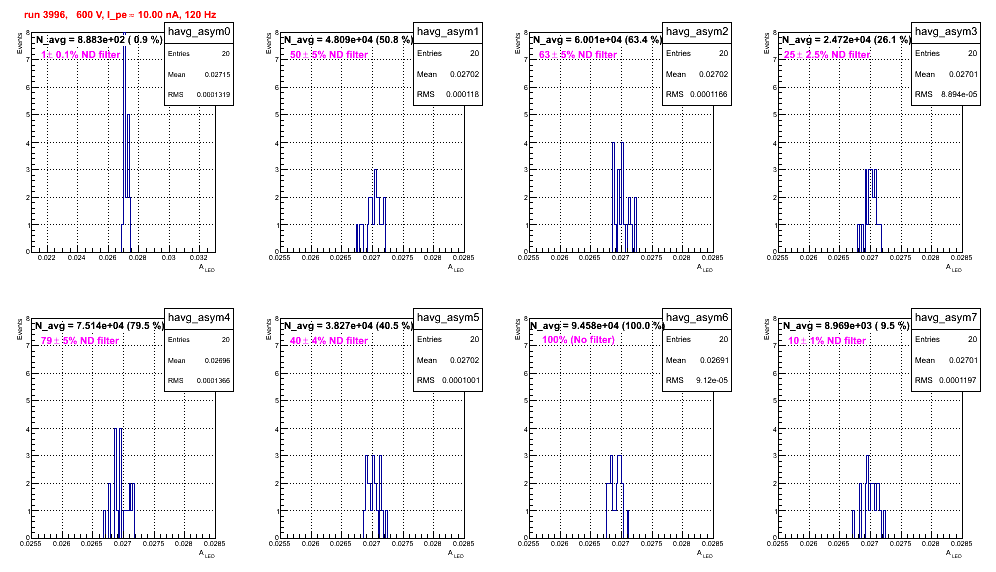Click the N_avg = 8.883e+02 label
This screenshot has width=996, height=572.
98,39
